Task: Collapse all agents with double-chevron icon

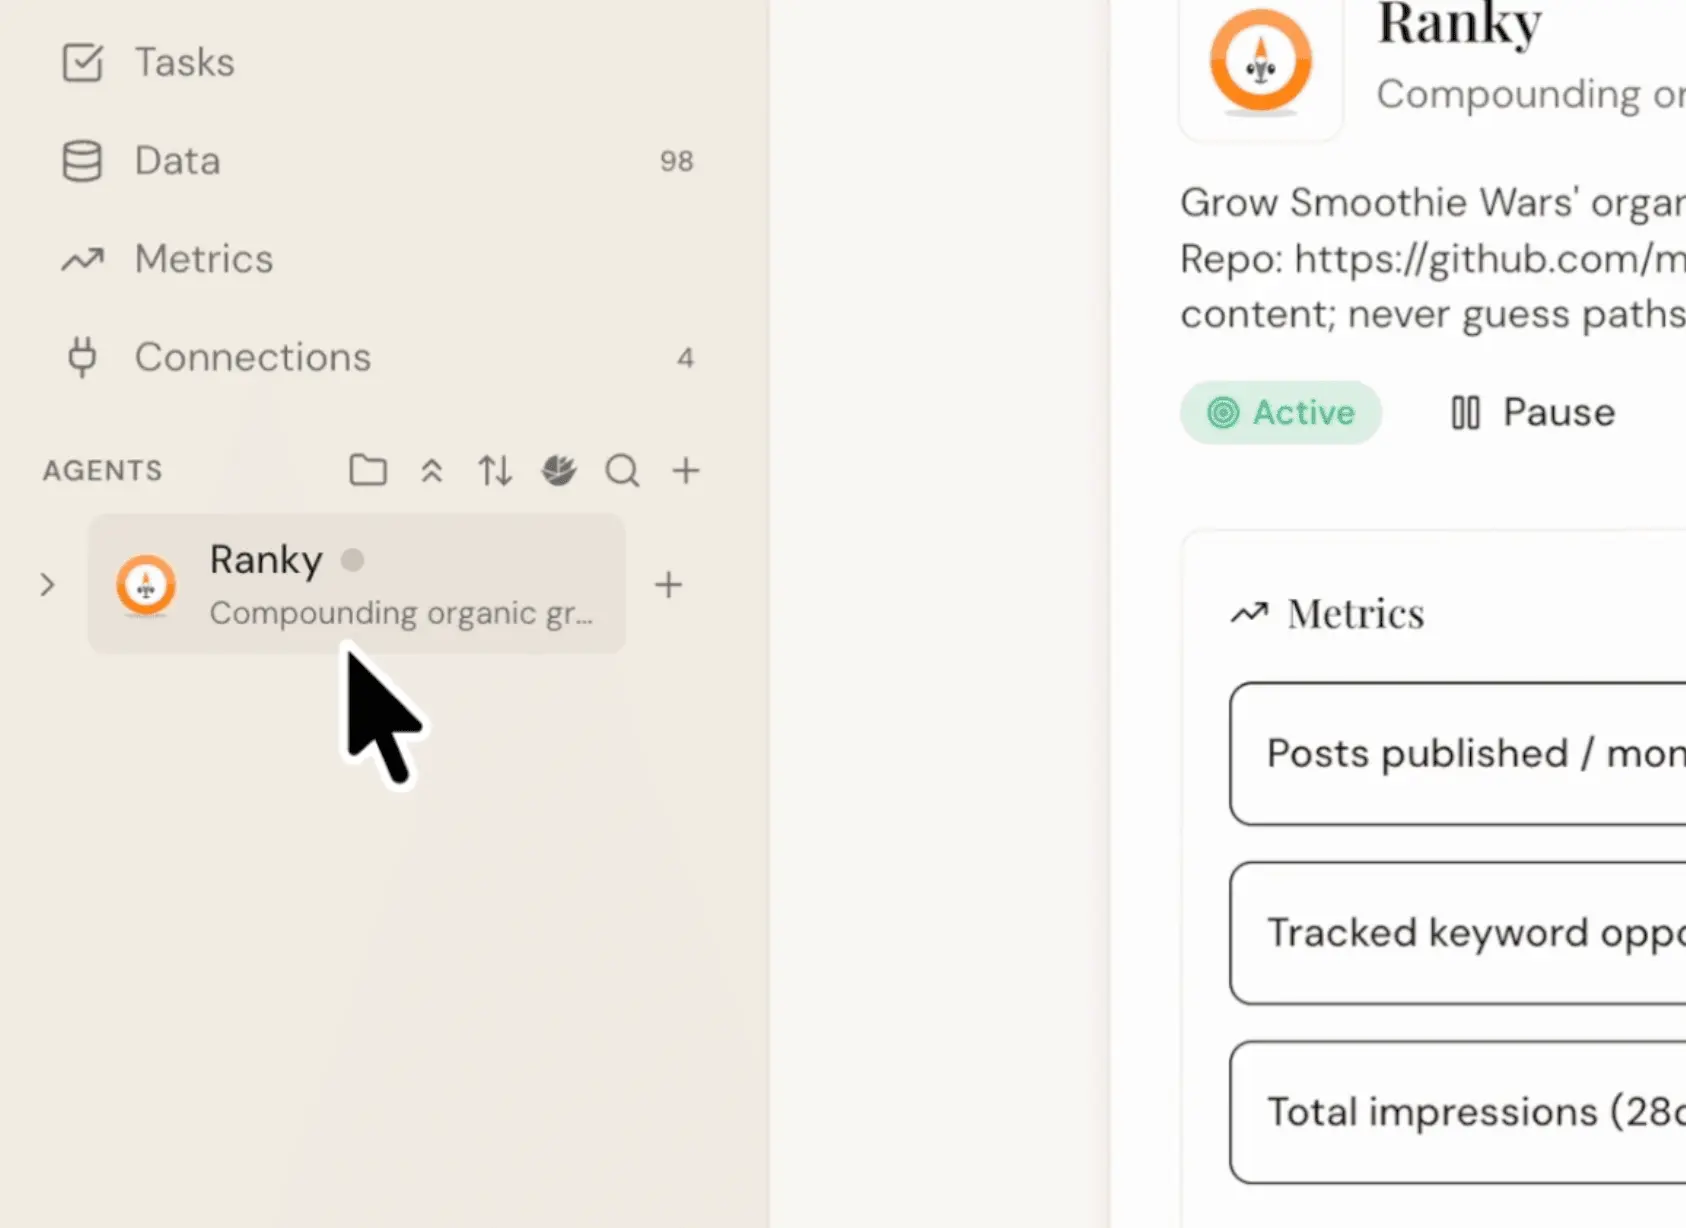Action: tap(432, 470)
